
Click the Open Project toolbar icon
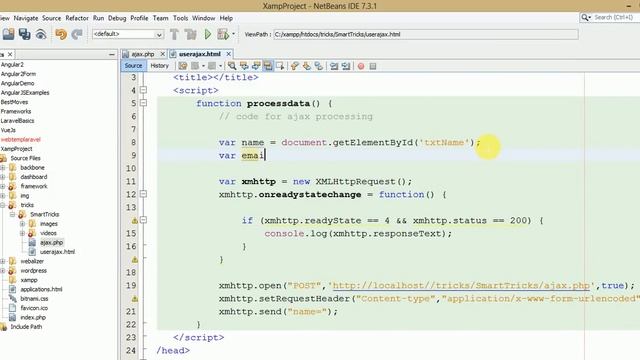click(x=8, y=34)
